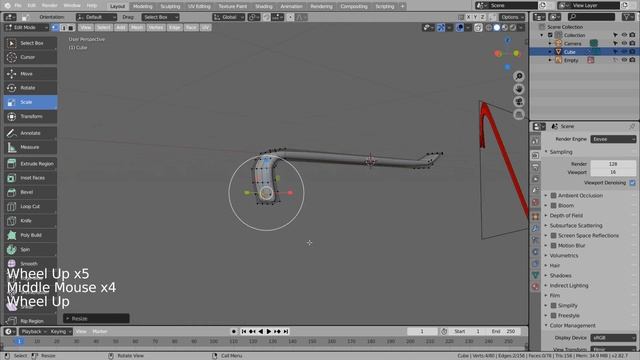Click the current frame number field
640x360 pixels.
422,331
